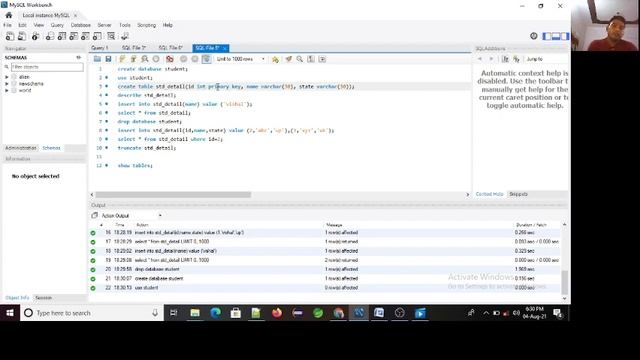
Task: Close the active SQL File 5 tab
Action: (225, 49)
